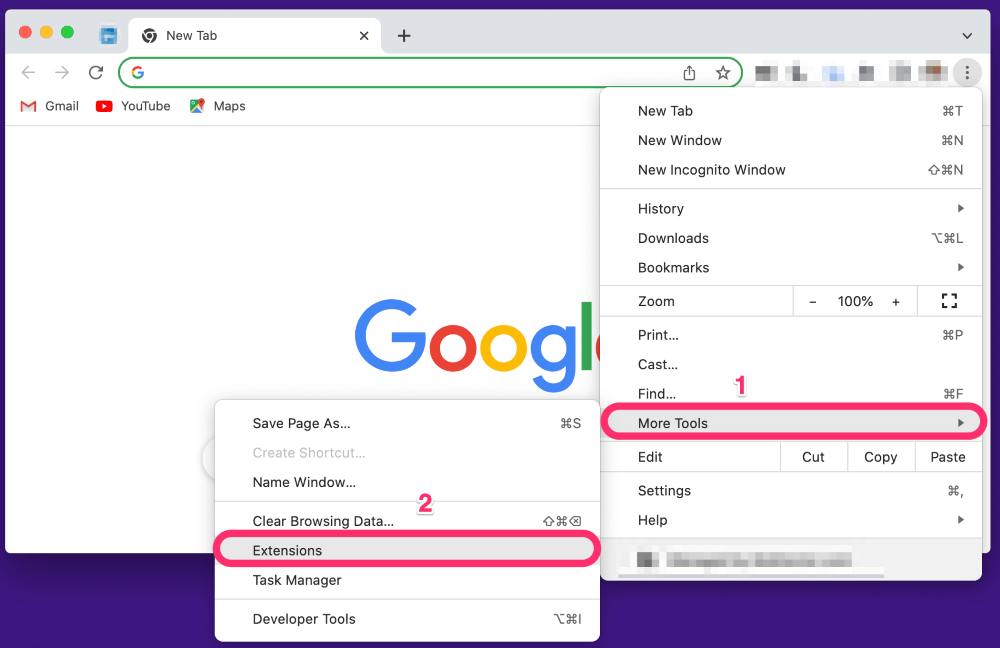
Task: Select Cast... from the menu
Action: (791, 364)
